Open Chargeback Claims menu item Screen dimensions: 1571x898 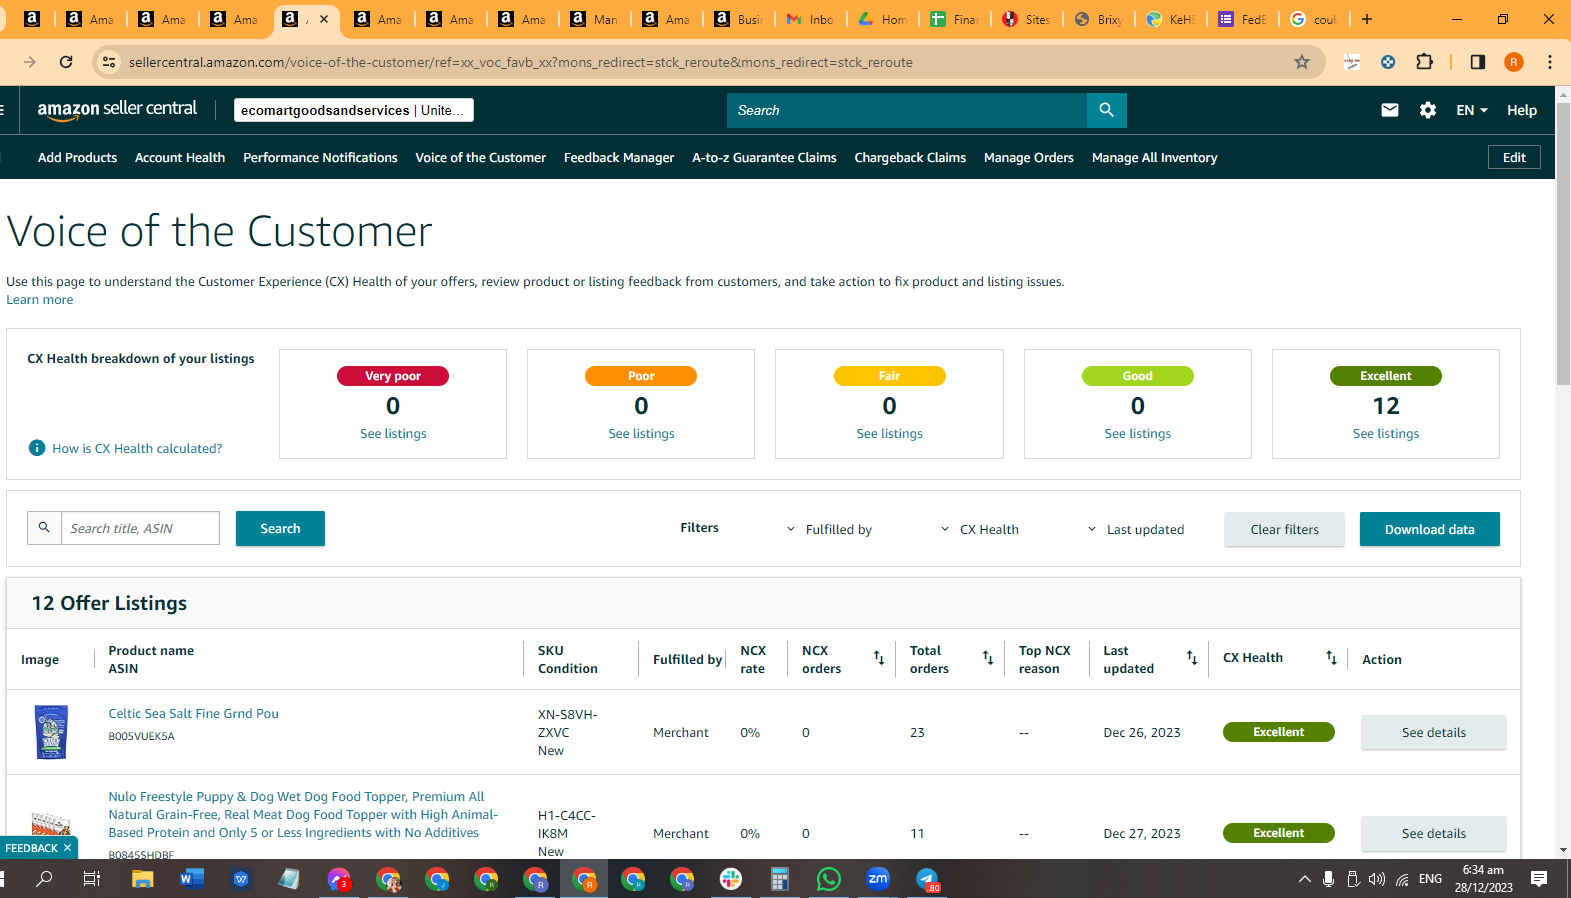(910, 157)
